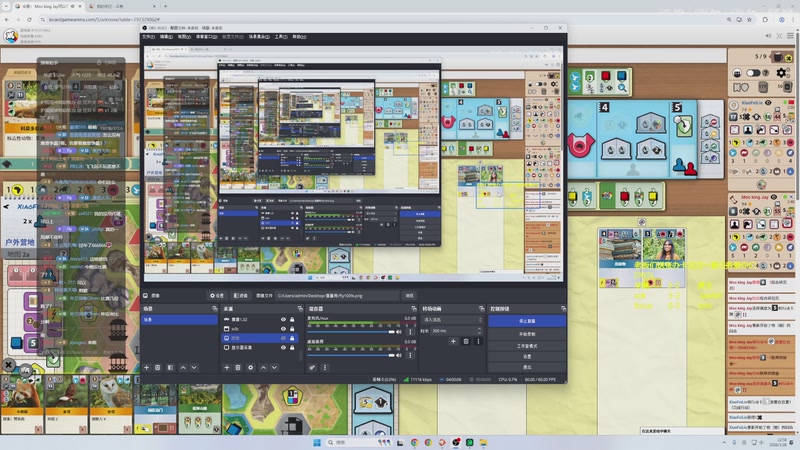This screenshot has width=800, height=450.
Task: Pop out the Controls dock panel
Action: pyautogui.click(x=563, y=309)
